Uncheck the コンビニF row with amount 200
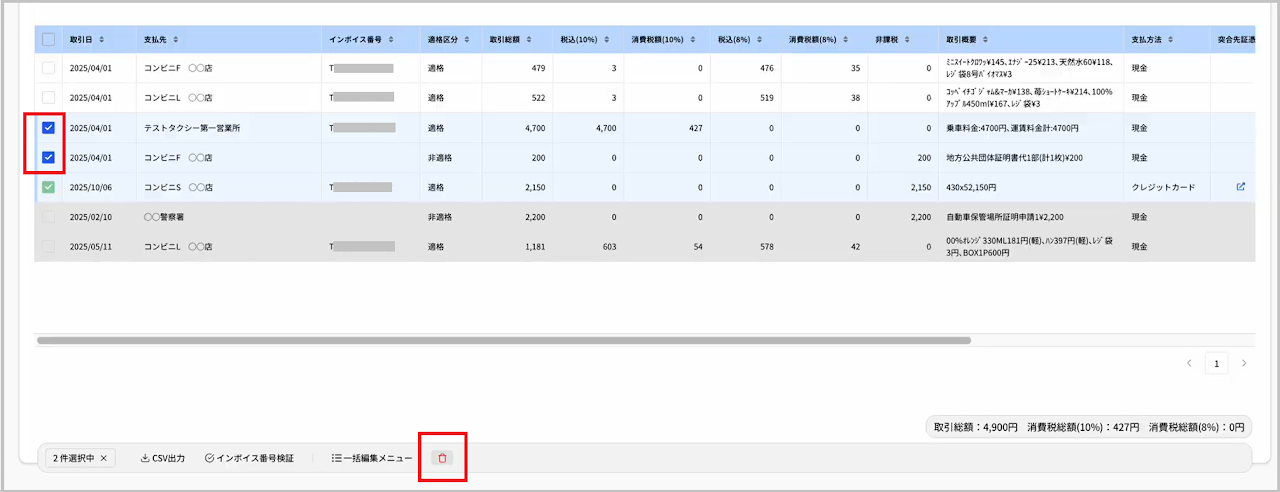This screenshot has height=492, width=1280. 48,157
